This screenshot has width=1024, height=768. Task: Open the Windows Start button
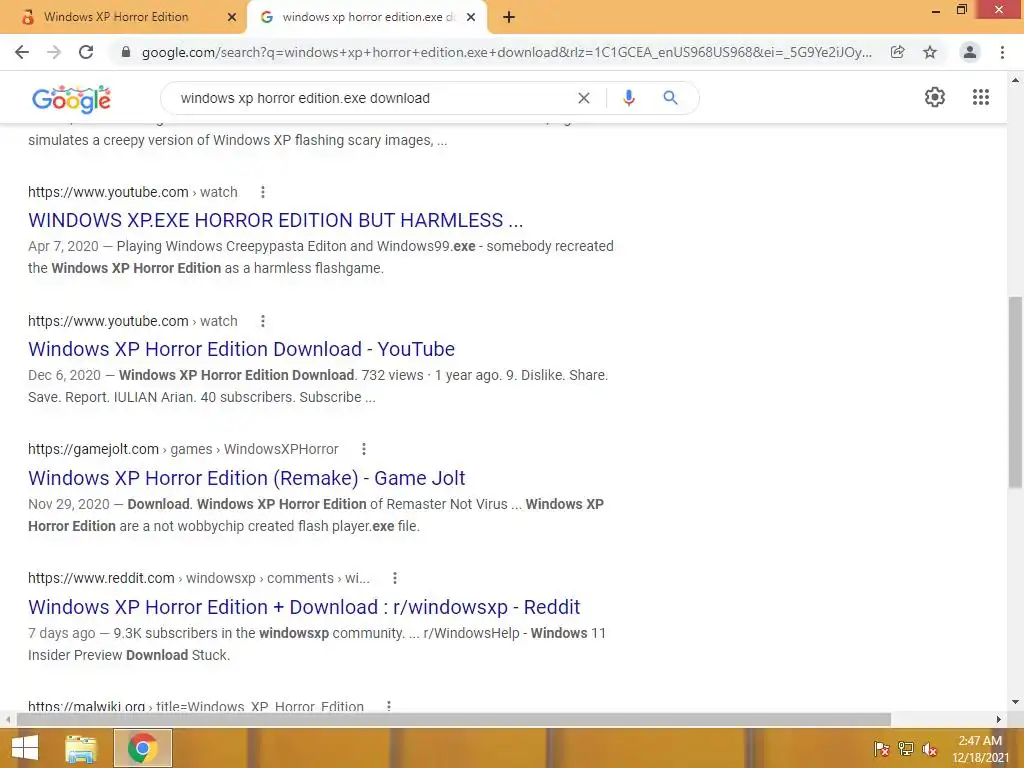point(25,748)
